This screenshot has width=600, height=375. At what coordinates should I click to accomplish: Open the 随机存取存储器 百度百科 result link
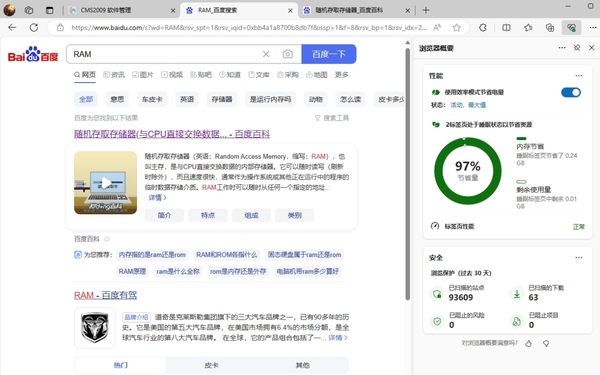click(x=172, y=134)
